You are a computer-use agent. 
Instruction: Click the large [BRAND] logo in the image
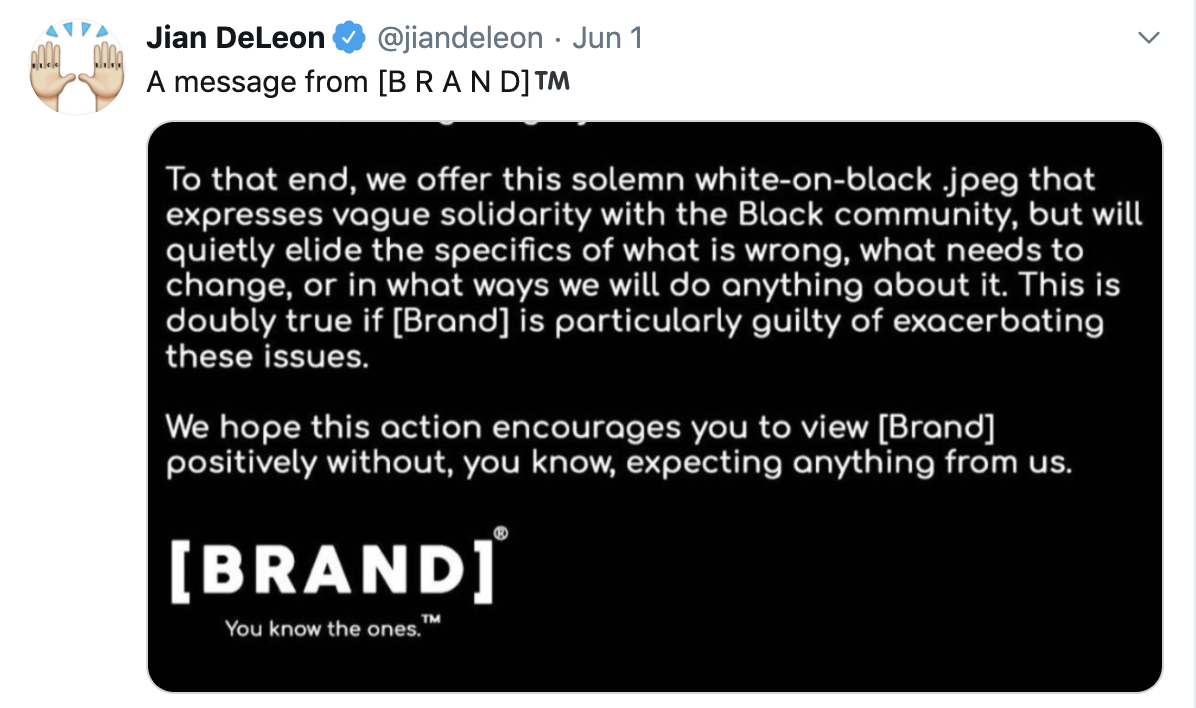(332, 568)
